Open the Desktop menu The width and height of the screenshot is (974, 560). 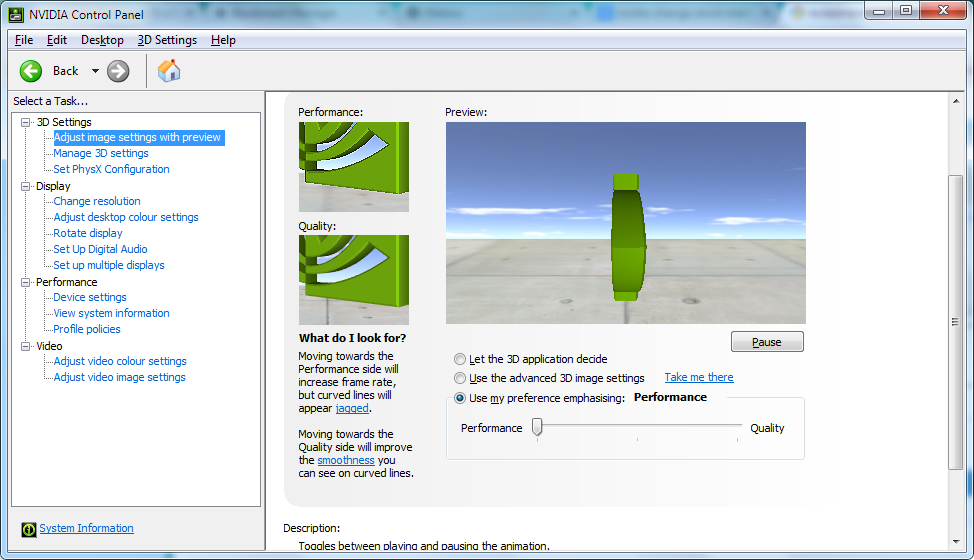[x=102, y=40]
